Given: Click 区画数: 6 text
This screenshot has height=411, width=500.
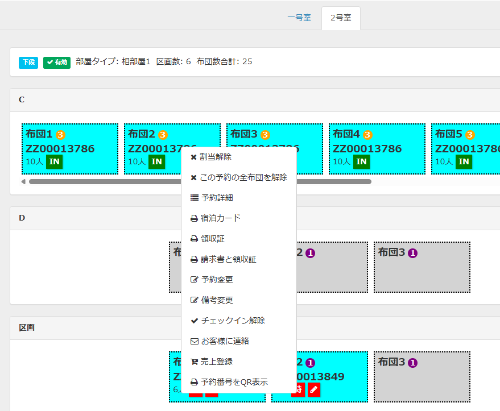Looking at the screenshot, I should (x=174, y=62).
